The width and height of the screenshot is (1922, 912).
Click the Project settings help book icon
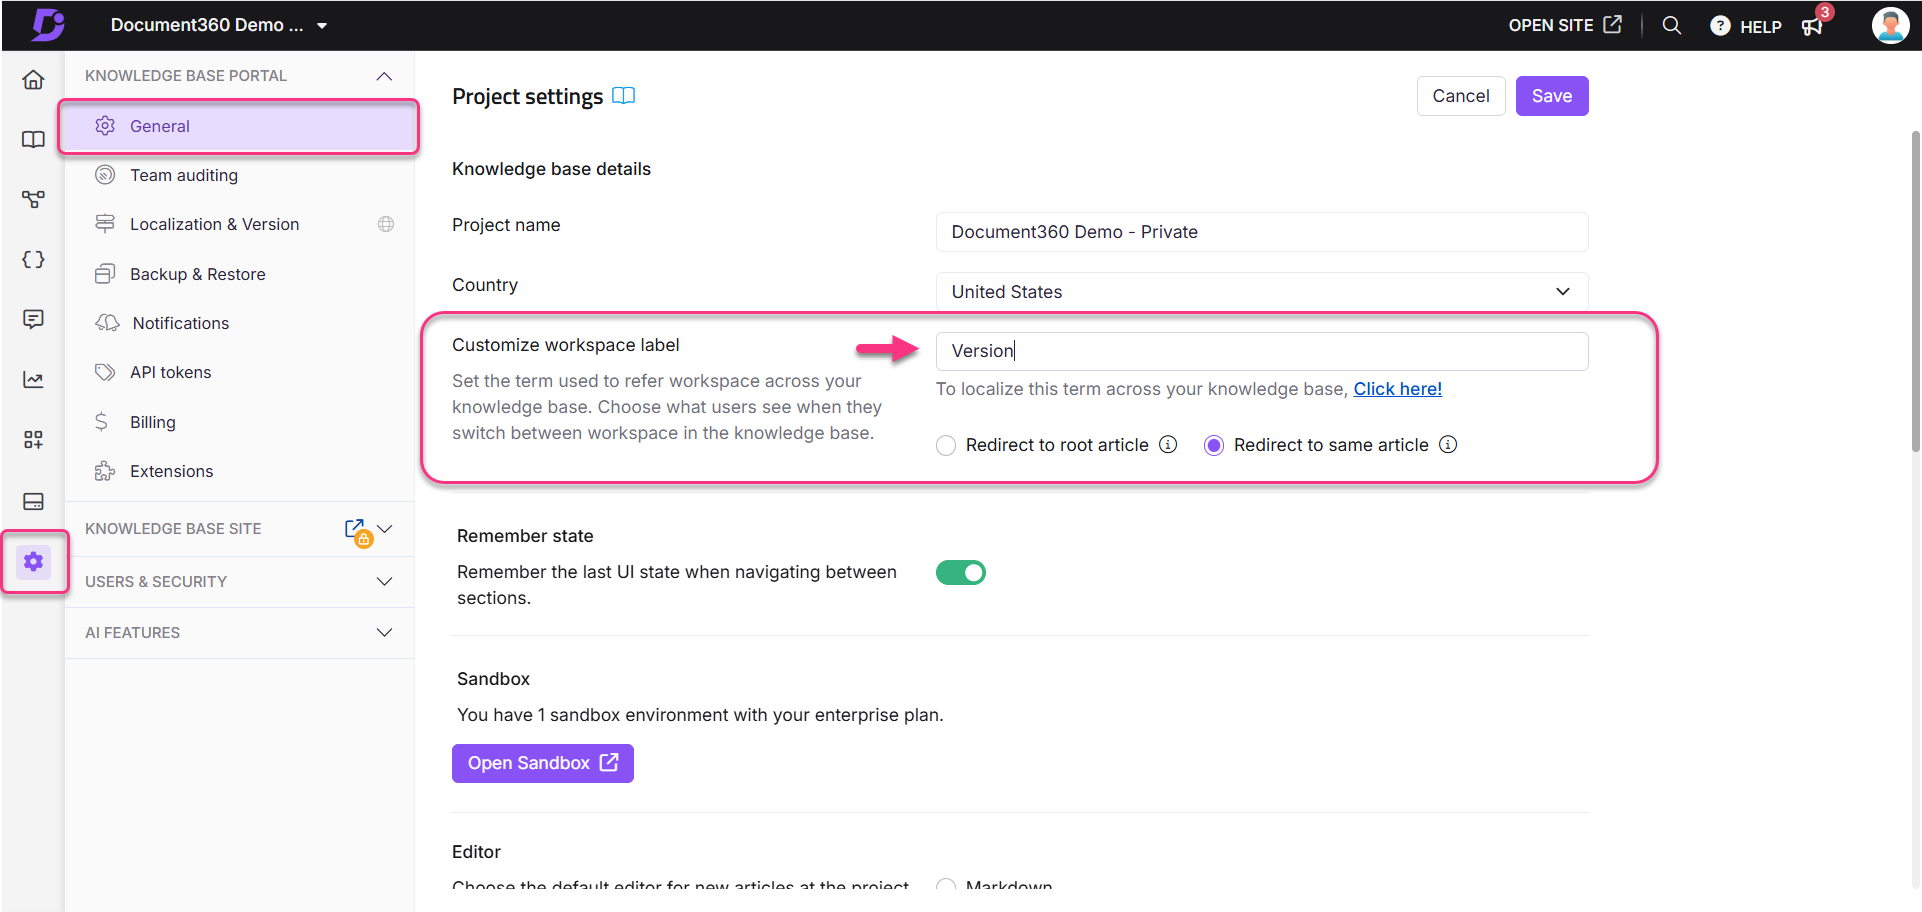tap(623, 96)
